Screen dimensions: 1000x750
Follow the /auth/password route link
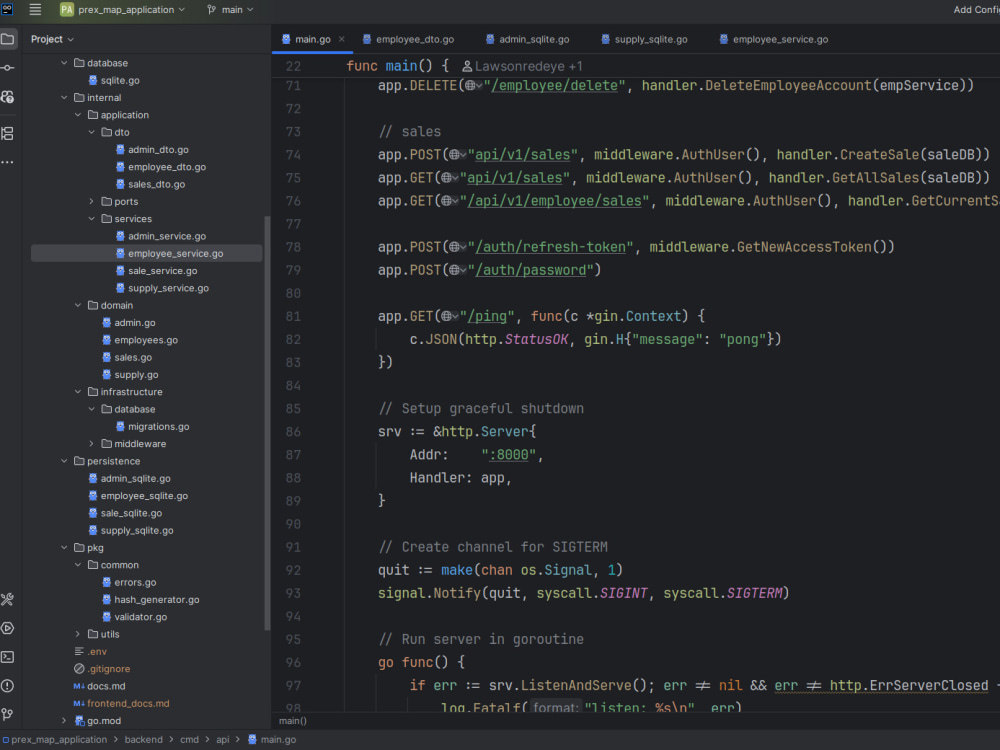[x=531, y=270]
